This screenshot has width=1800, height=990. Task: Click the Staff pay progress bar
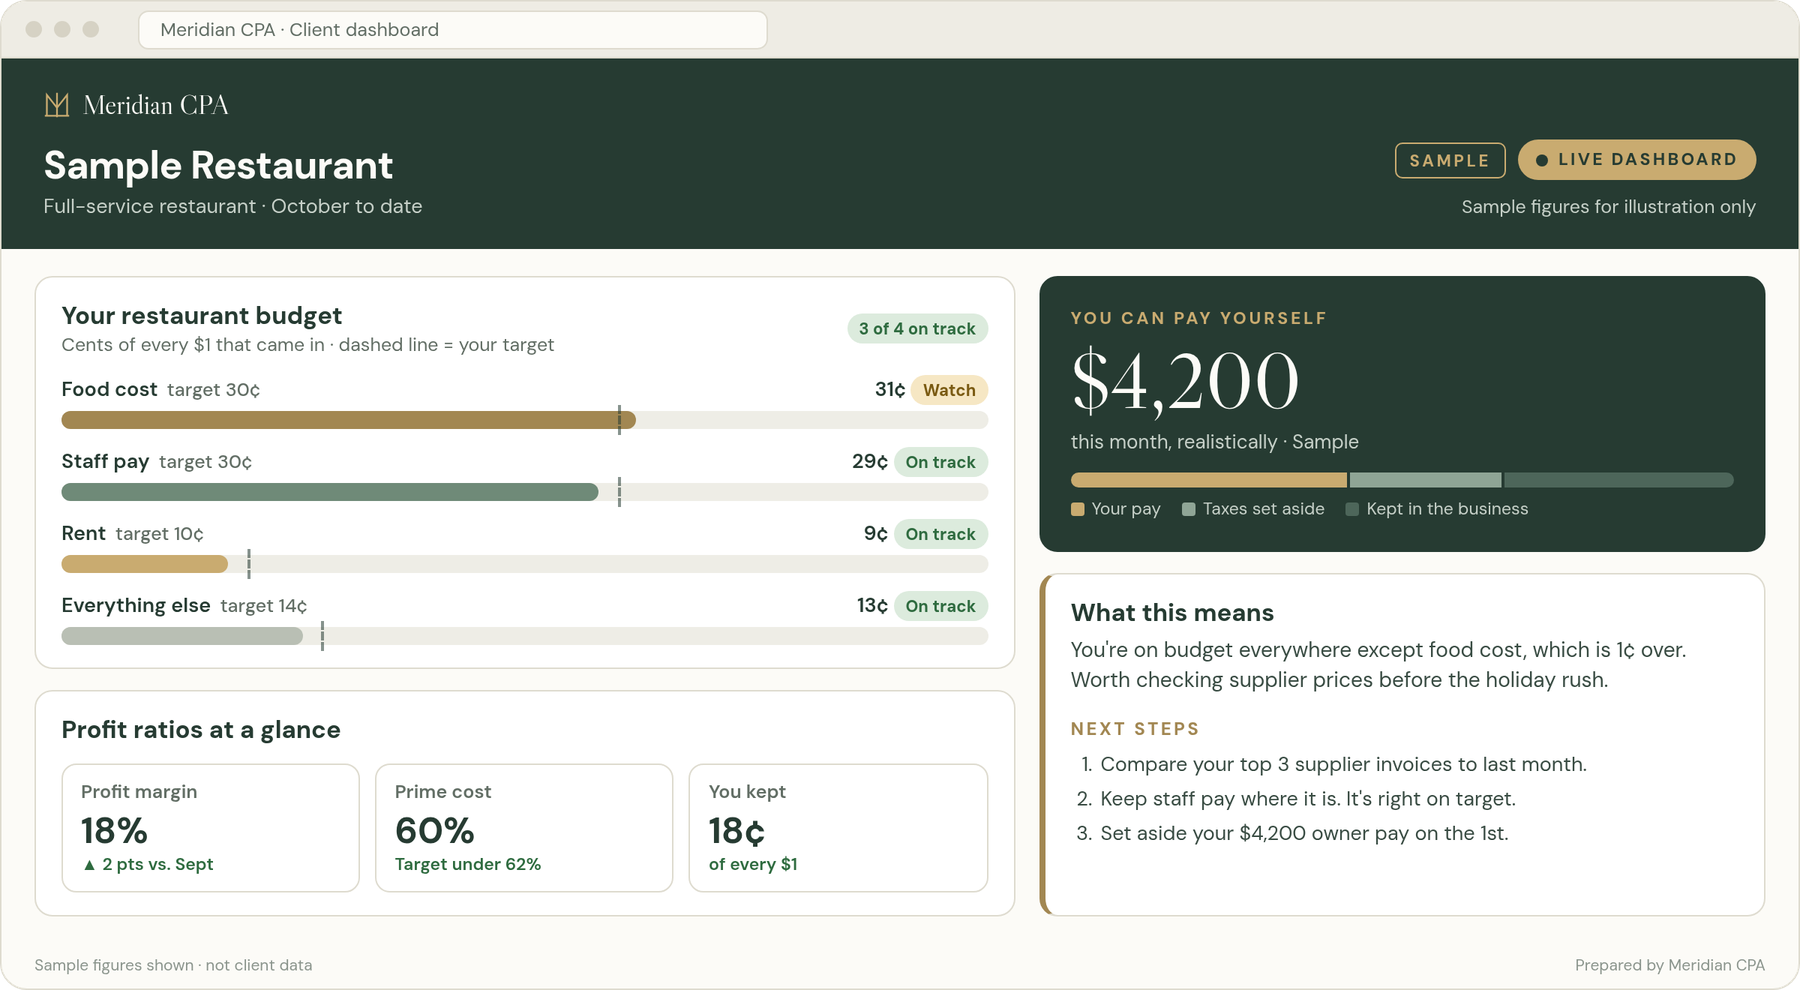point(525,492)
